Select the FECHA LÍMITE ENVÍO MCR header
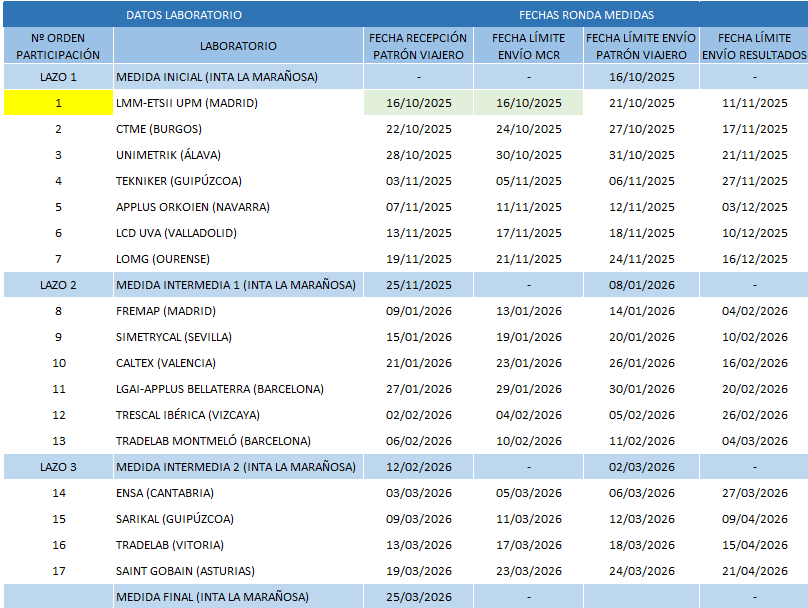This screenshot has height=608, width=808. click(x=528, y=46)
